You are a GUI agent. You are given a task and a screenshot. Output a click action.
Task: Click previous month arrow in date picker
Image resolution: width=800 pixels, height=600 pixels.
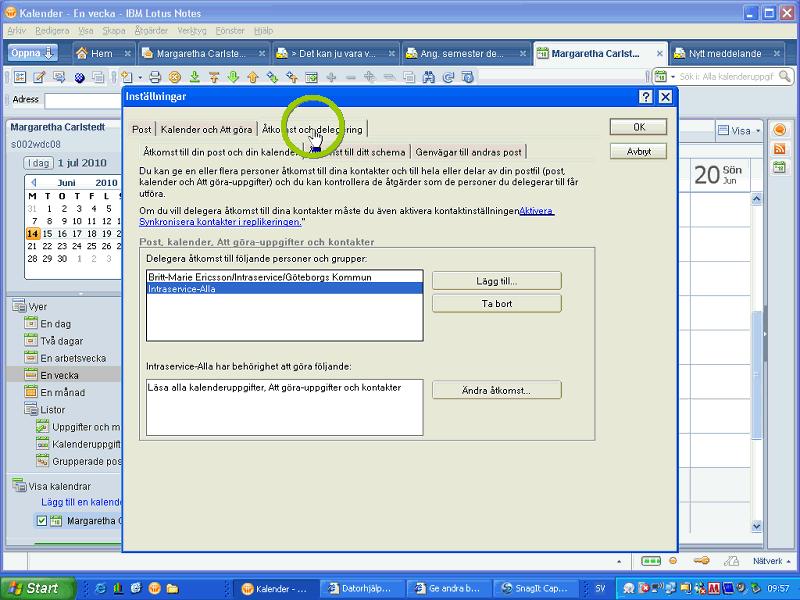pyautogui.click(x=33, y=182)
